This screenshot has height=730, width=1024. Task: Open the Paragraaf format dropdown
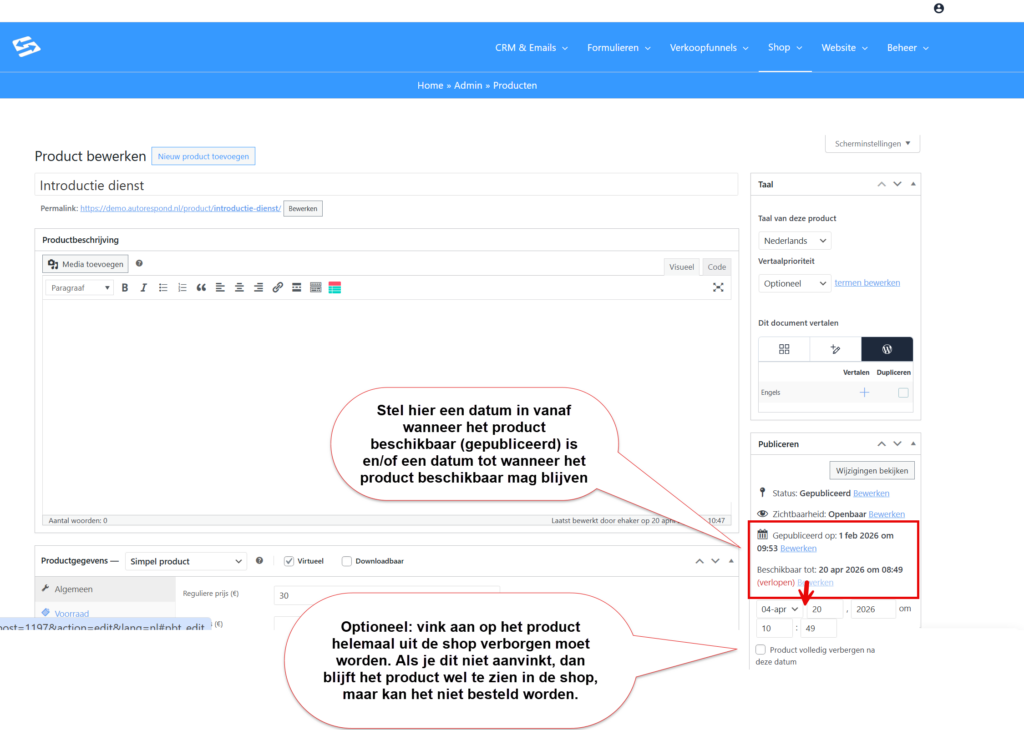point(80,288)
